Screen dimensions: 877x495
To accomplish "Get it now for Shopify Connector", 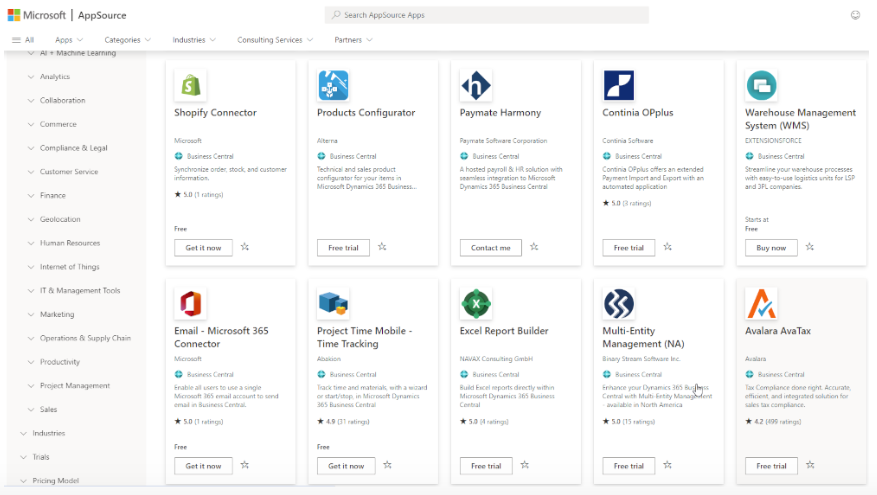I will tap(204, 248).
